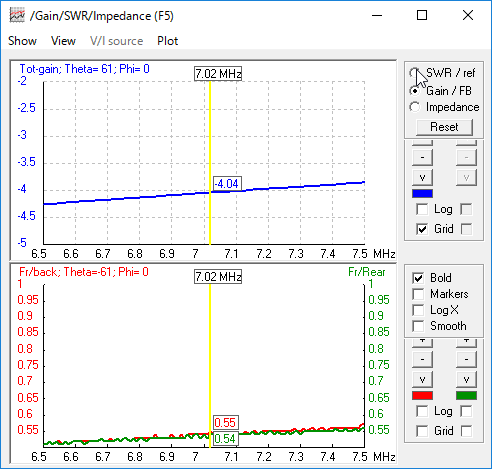Click the minus button above the red swatch
Image resolution: width=492 pixels, height=469 pixels.
coord(422,359)
